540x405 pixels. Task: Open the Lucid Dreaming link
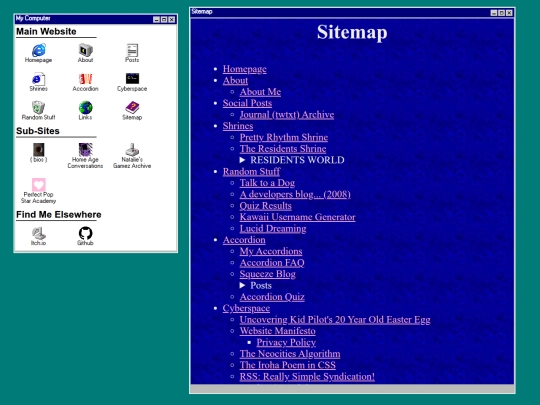click(x=273, y=228)
